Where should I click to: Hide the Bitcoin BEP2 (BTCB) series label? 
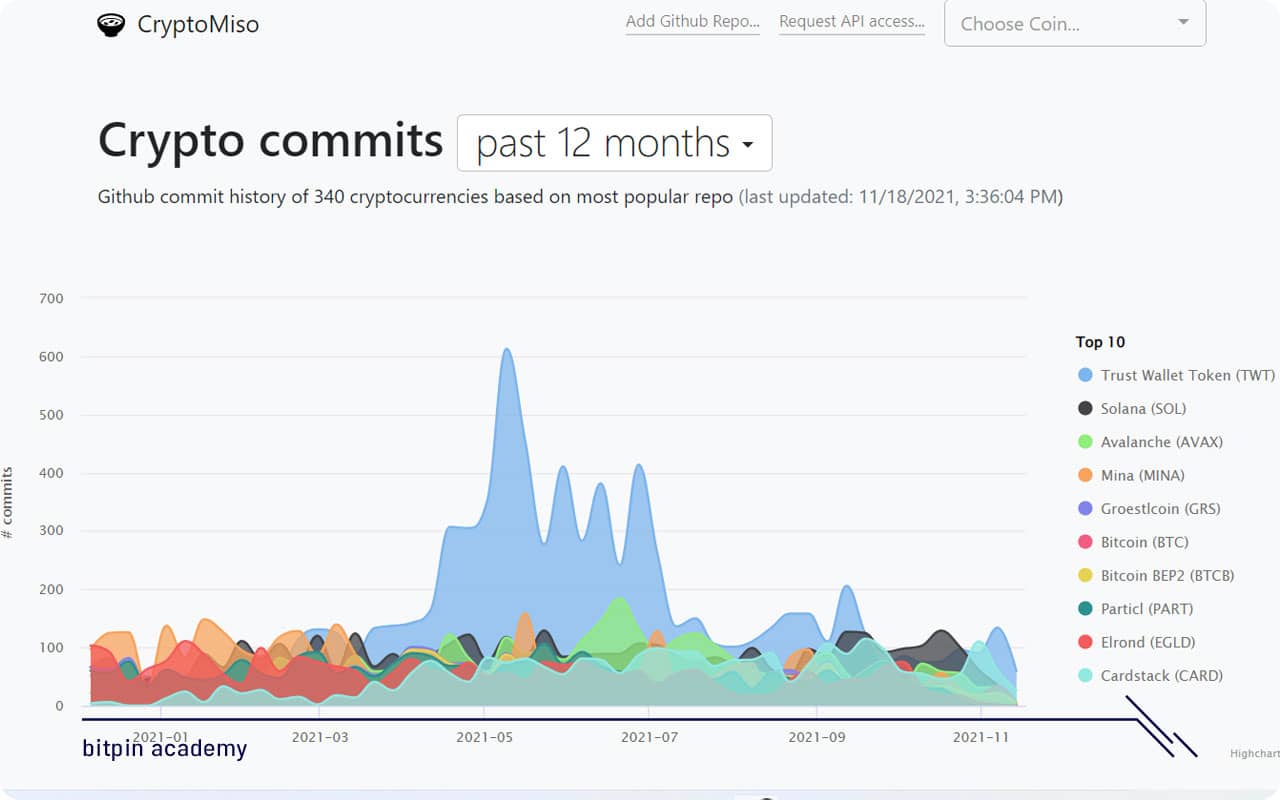point(1167,575)
